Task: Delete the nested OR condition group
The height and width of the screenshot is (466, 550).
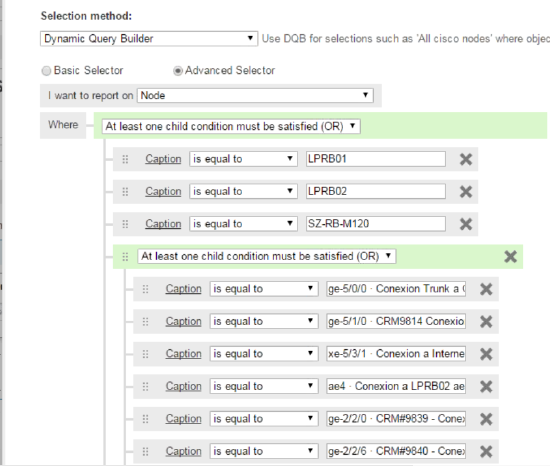Action: (510, 257)
